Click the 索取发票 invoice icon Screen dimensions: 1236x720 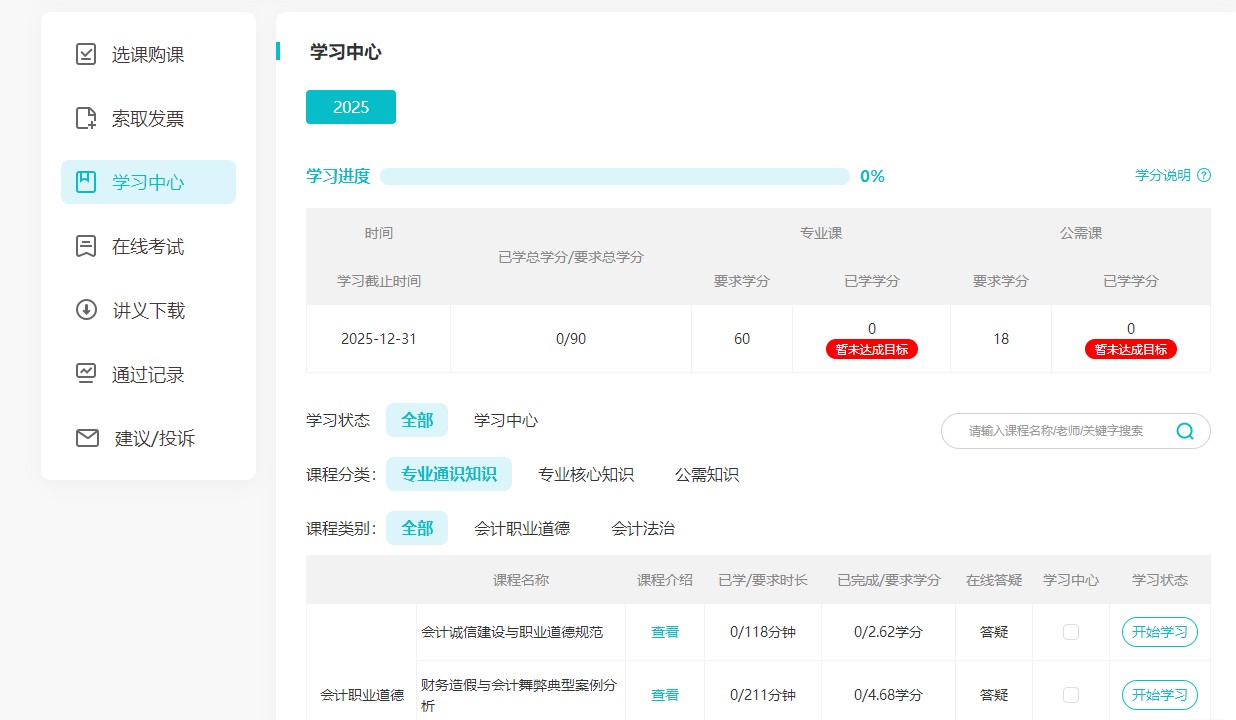coord(87,119)
